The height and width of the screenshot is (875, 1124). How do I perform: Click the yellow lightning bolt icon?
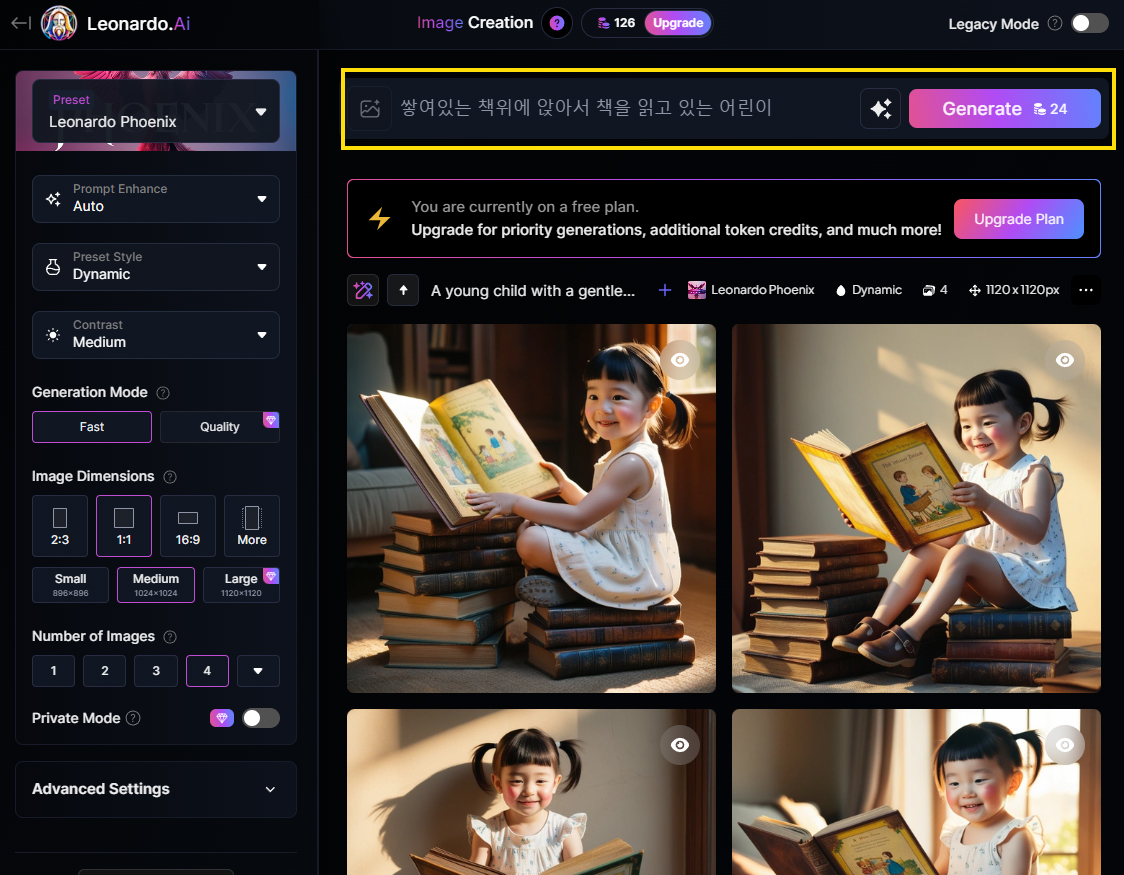(379, 218)
